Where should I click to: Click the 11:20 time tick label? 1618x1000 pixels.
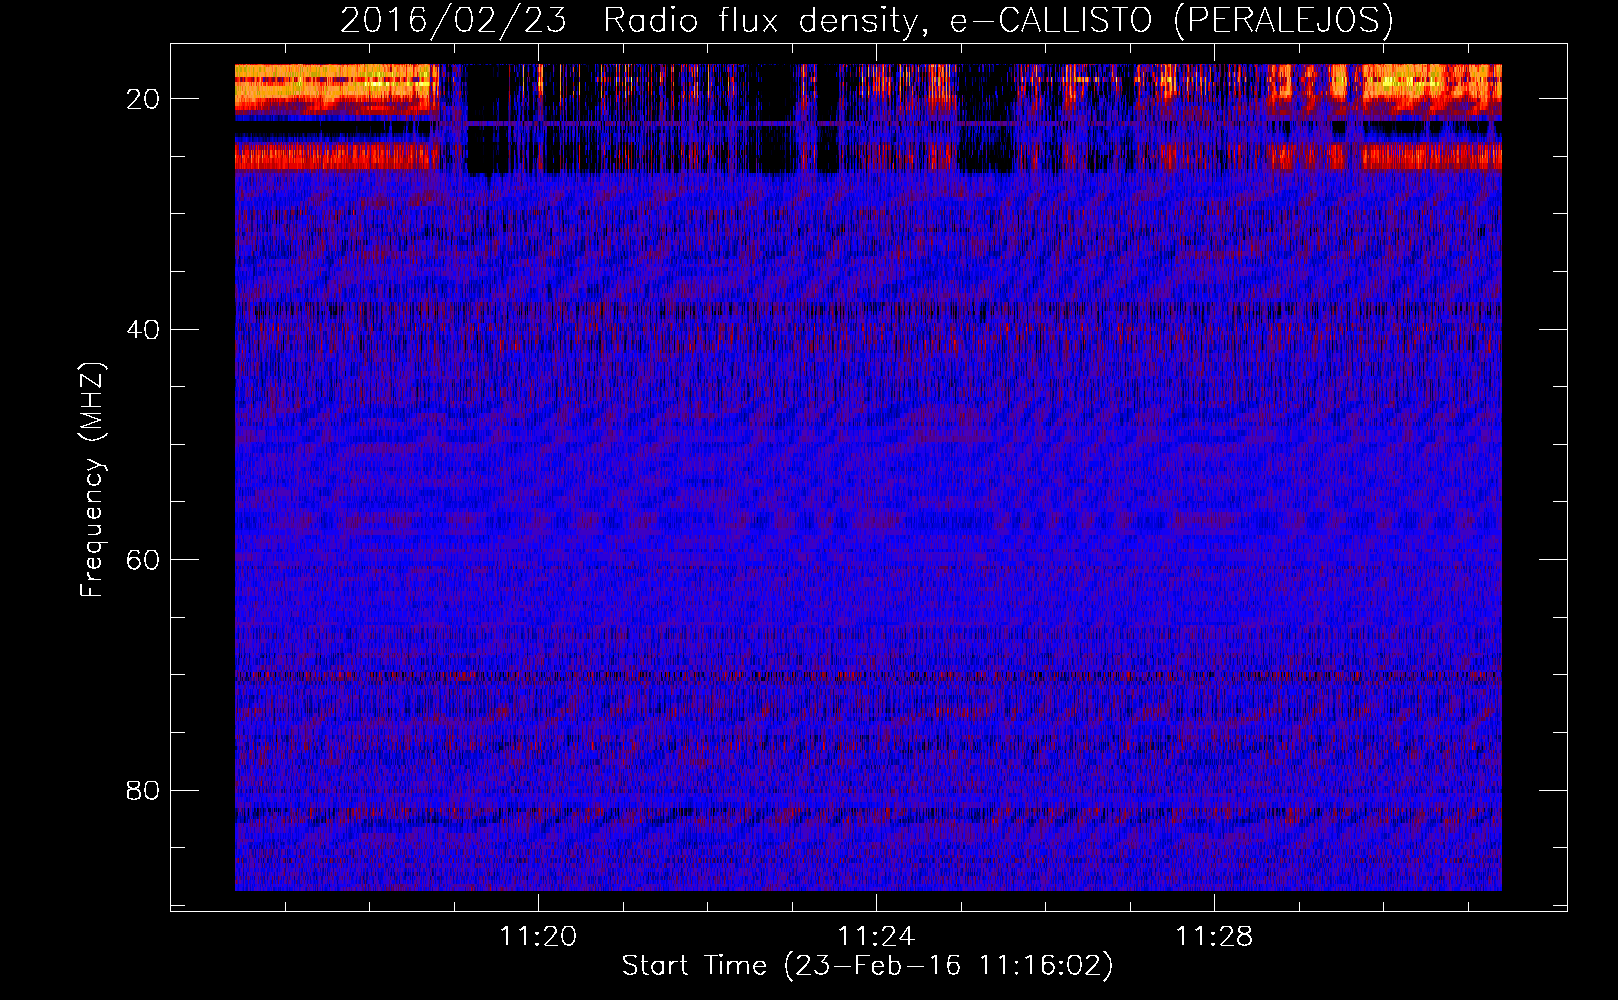pos(538,936)
